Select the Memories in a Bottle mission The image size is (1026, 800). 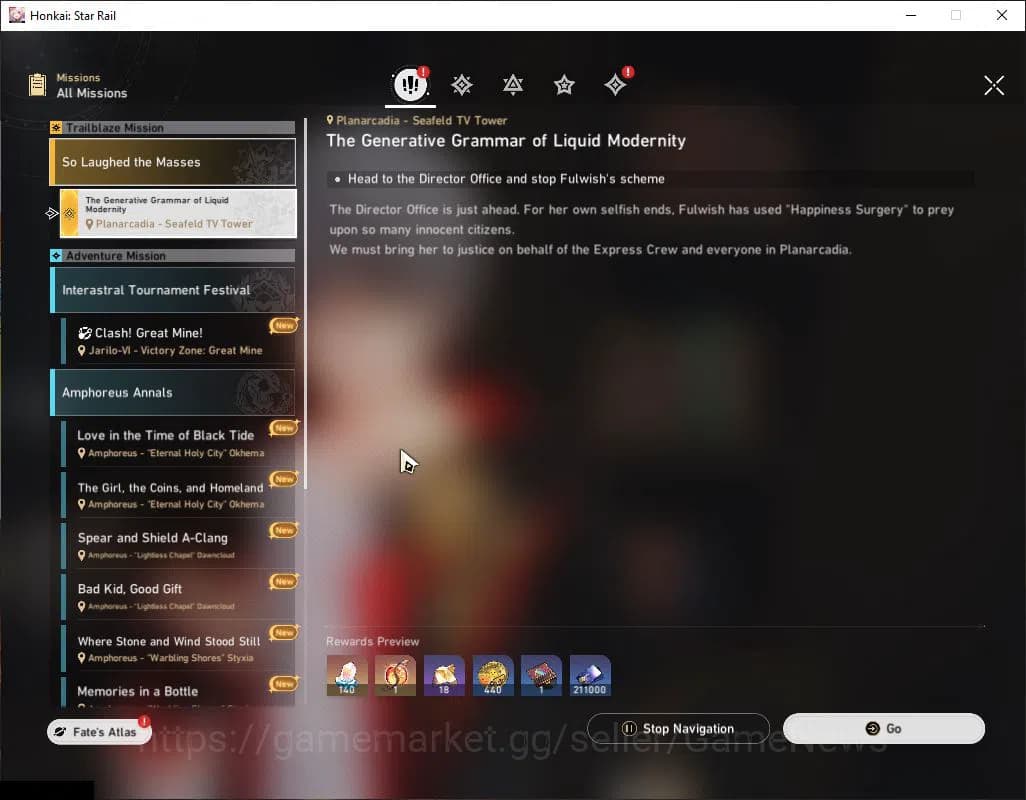[178, 692]
